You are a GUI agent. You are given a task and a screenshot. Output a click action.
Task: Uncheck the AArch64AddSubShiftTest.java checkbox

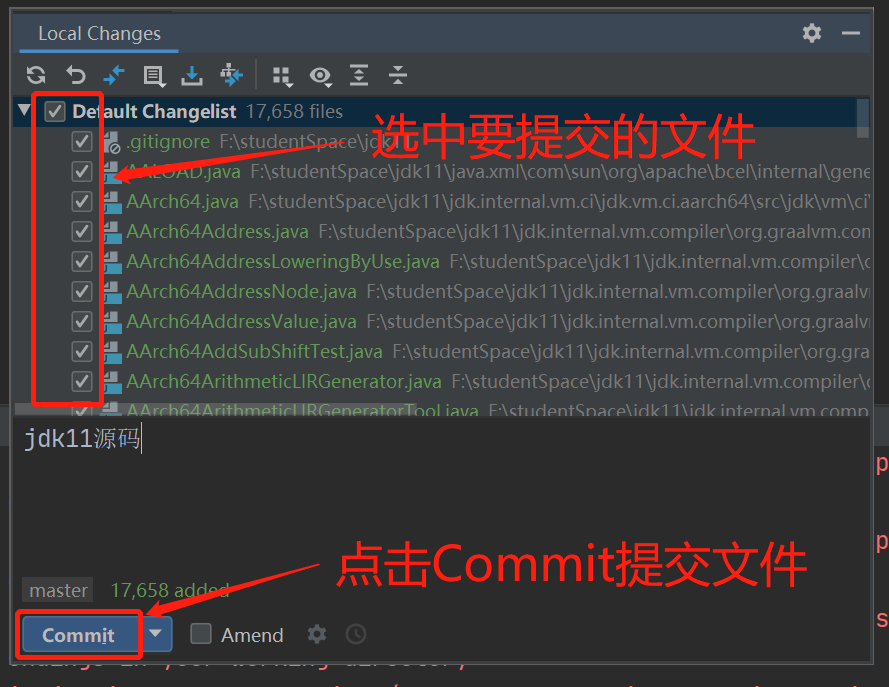tap(82, 351)
